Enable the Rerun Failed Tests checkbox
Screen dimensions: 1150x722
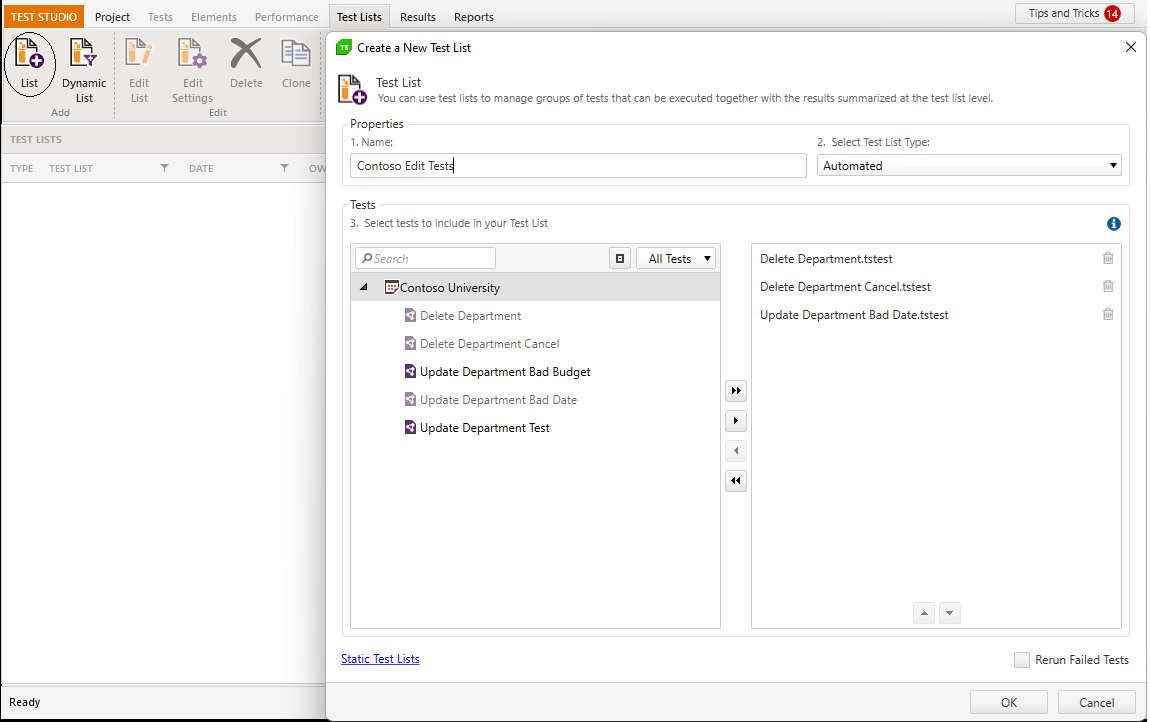1022,660
